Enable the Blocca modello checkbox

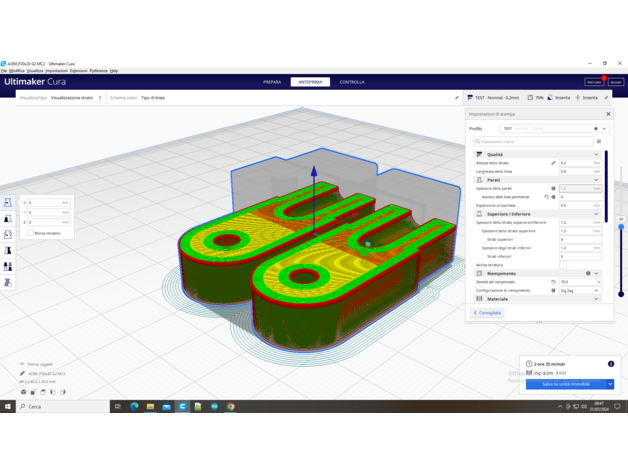click(30, 233)
